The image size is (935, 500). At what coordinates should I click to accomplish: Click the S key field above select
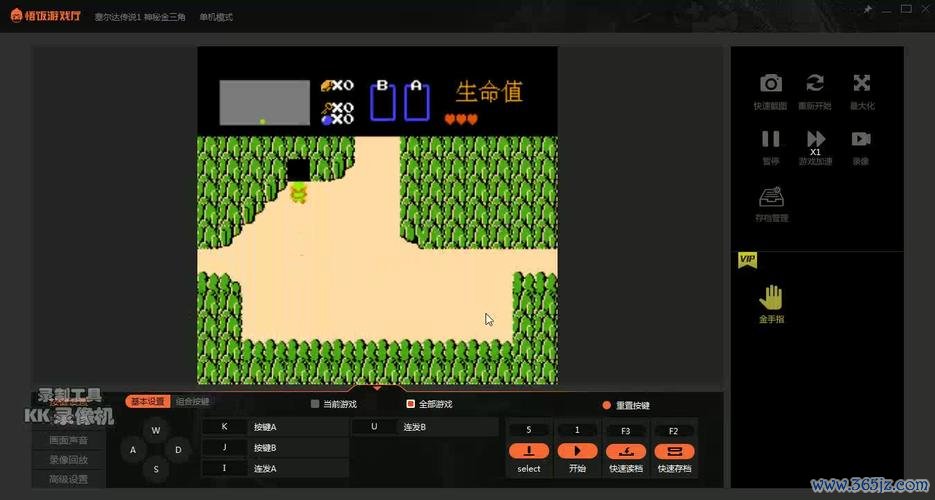(x=529, y=430)
